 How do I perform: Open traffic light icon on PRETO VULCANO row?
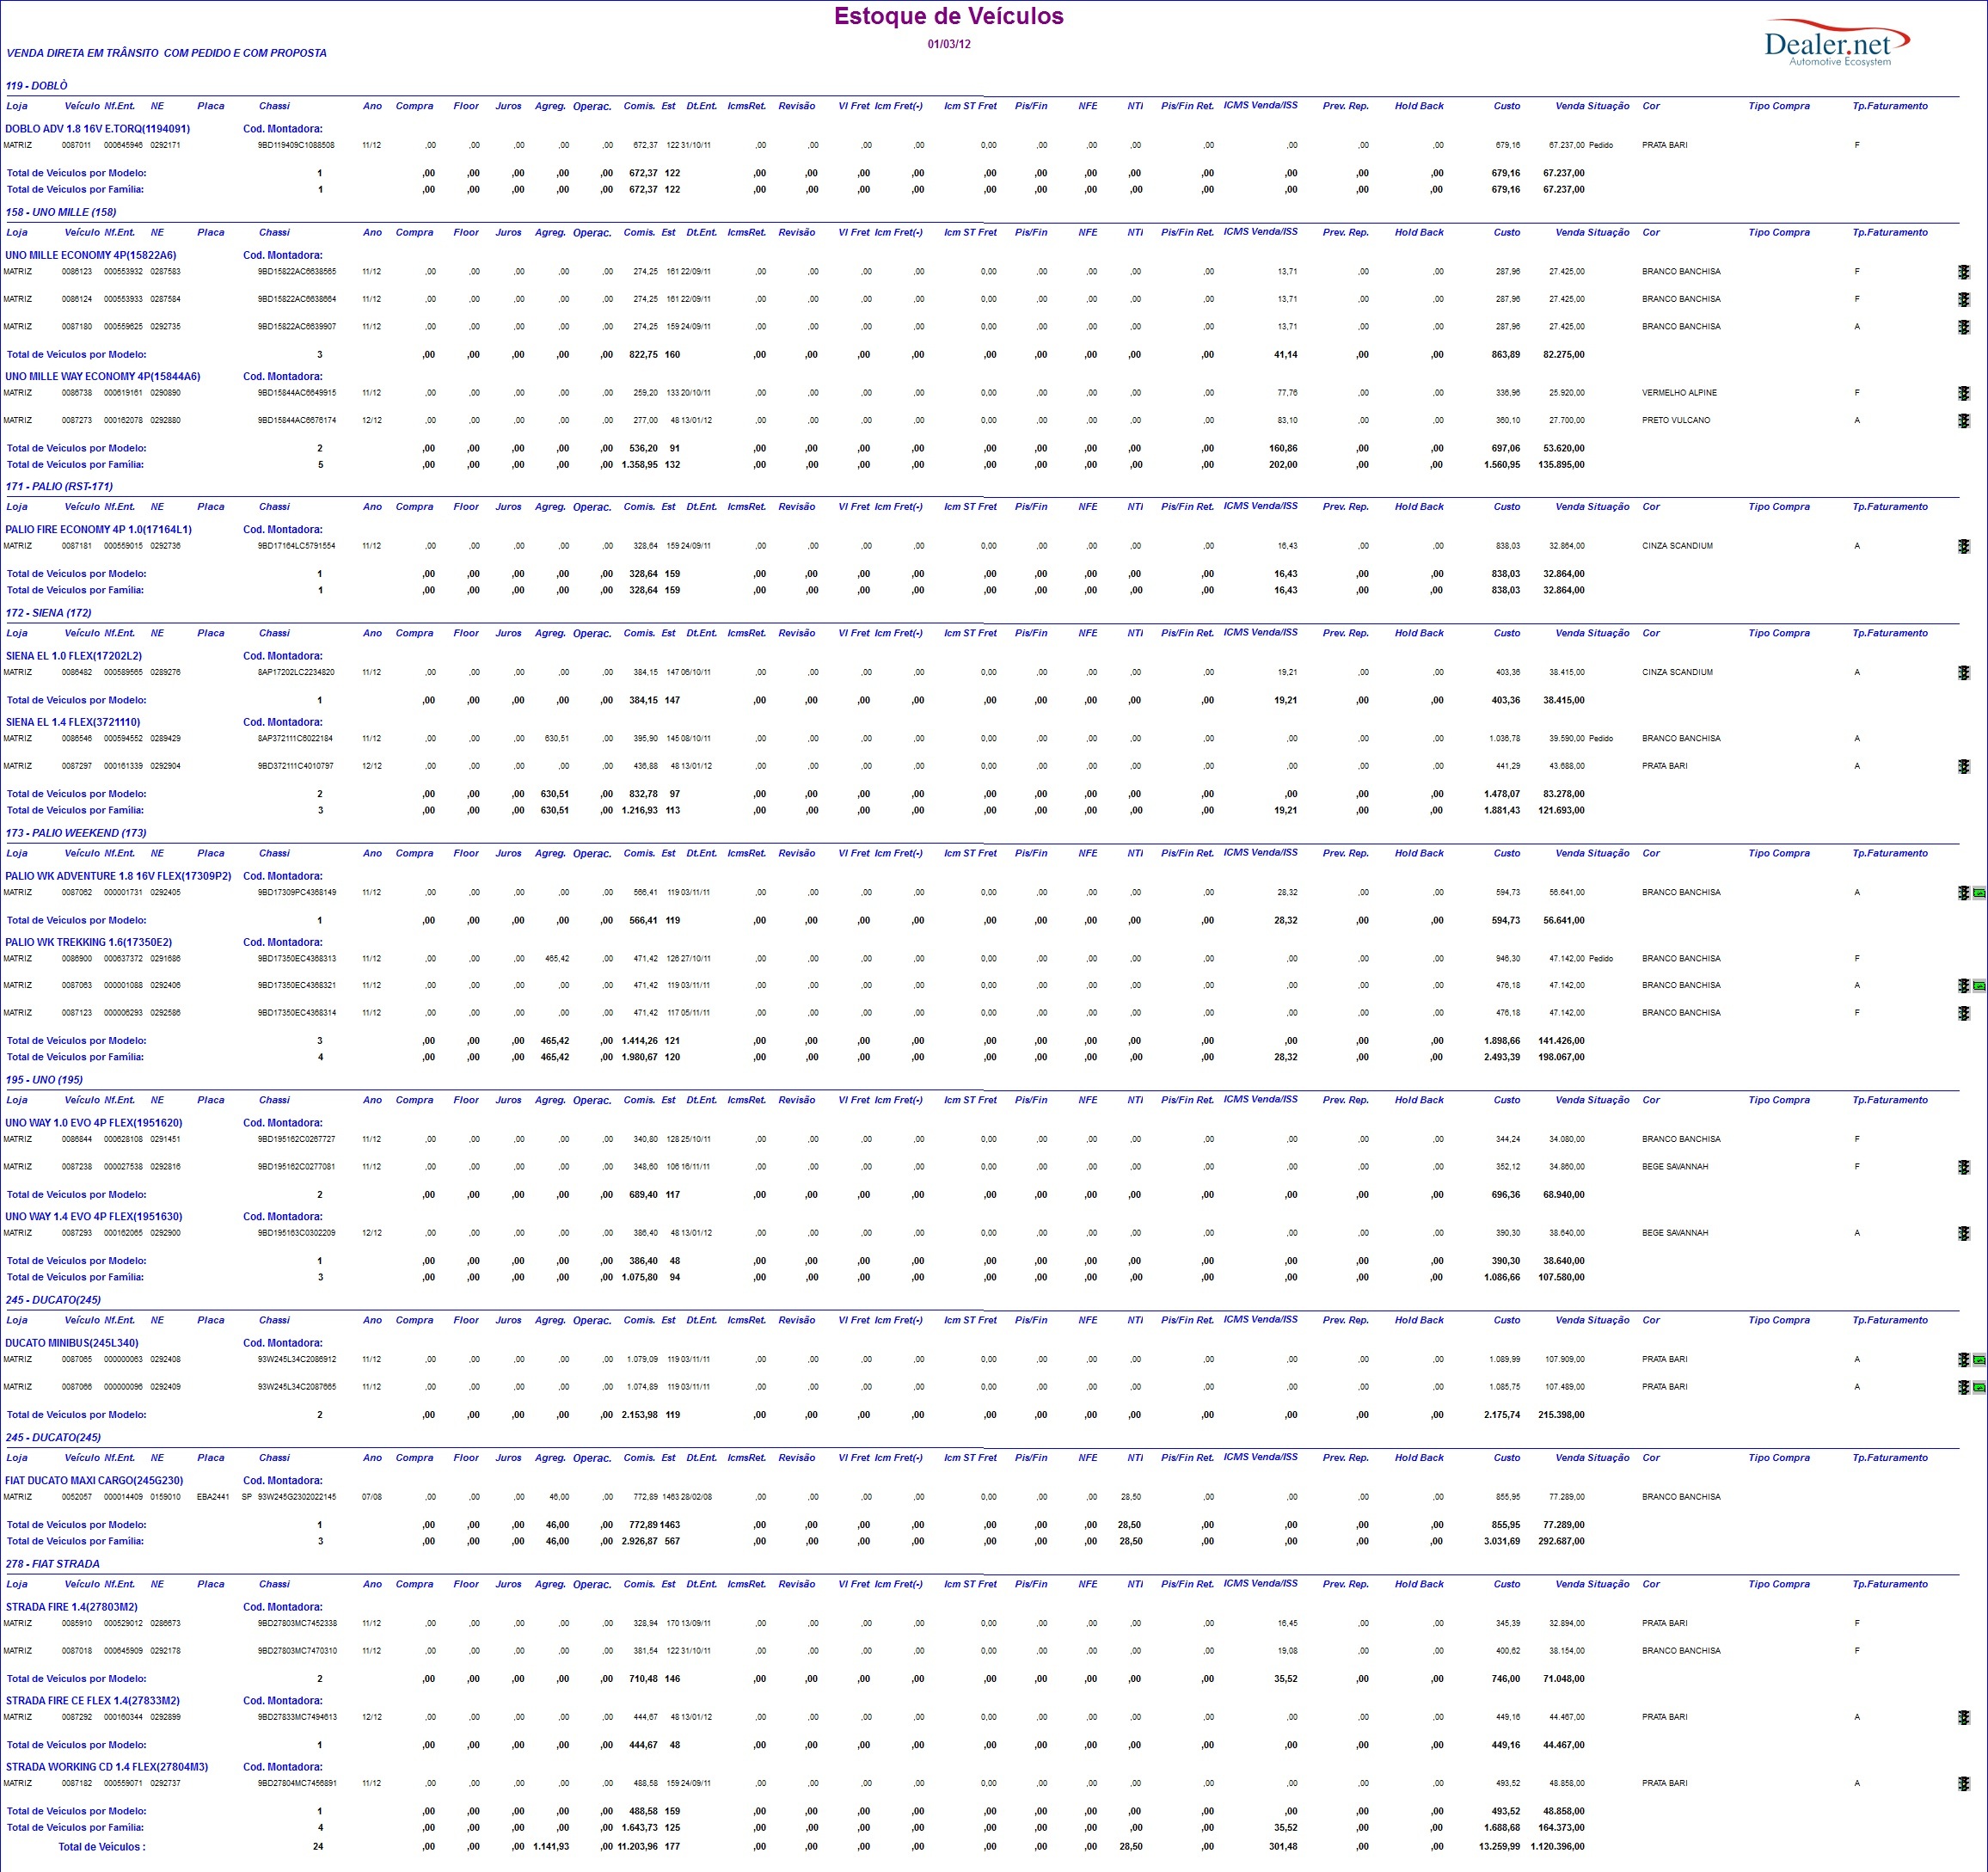tap(1964, 421)
